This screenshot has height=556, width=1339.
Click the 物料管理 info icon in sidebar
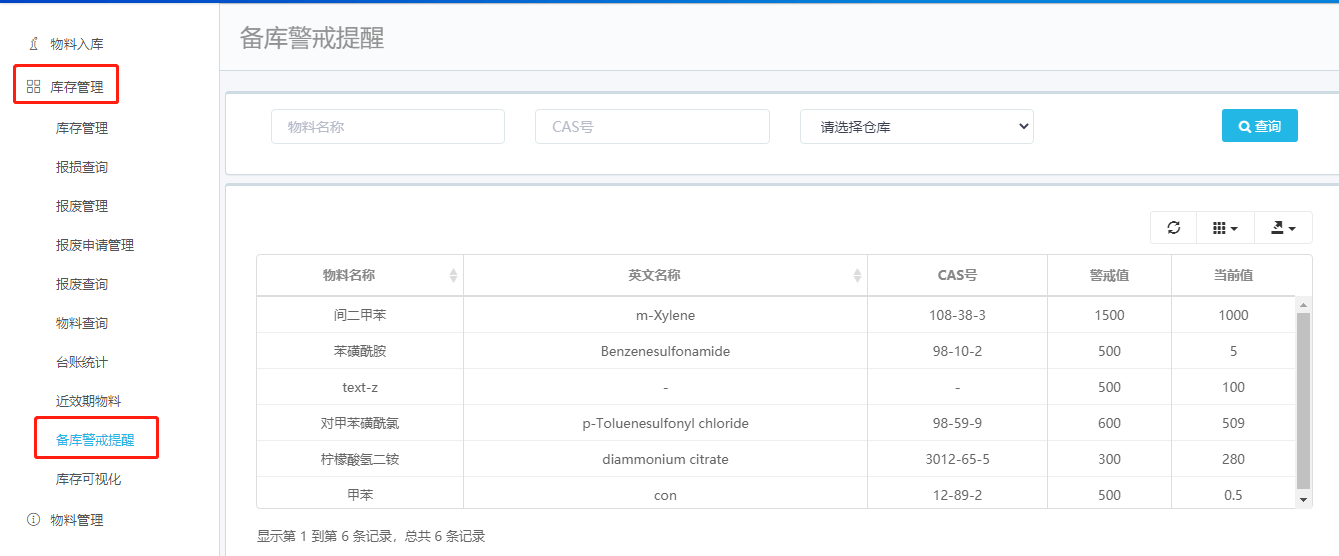33,520
